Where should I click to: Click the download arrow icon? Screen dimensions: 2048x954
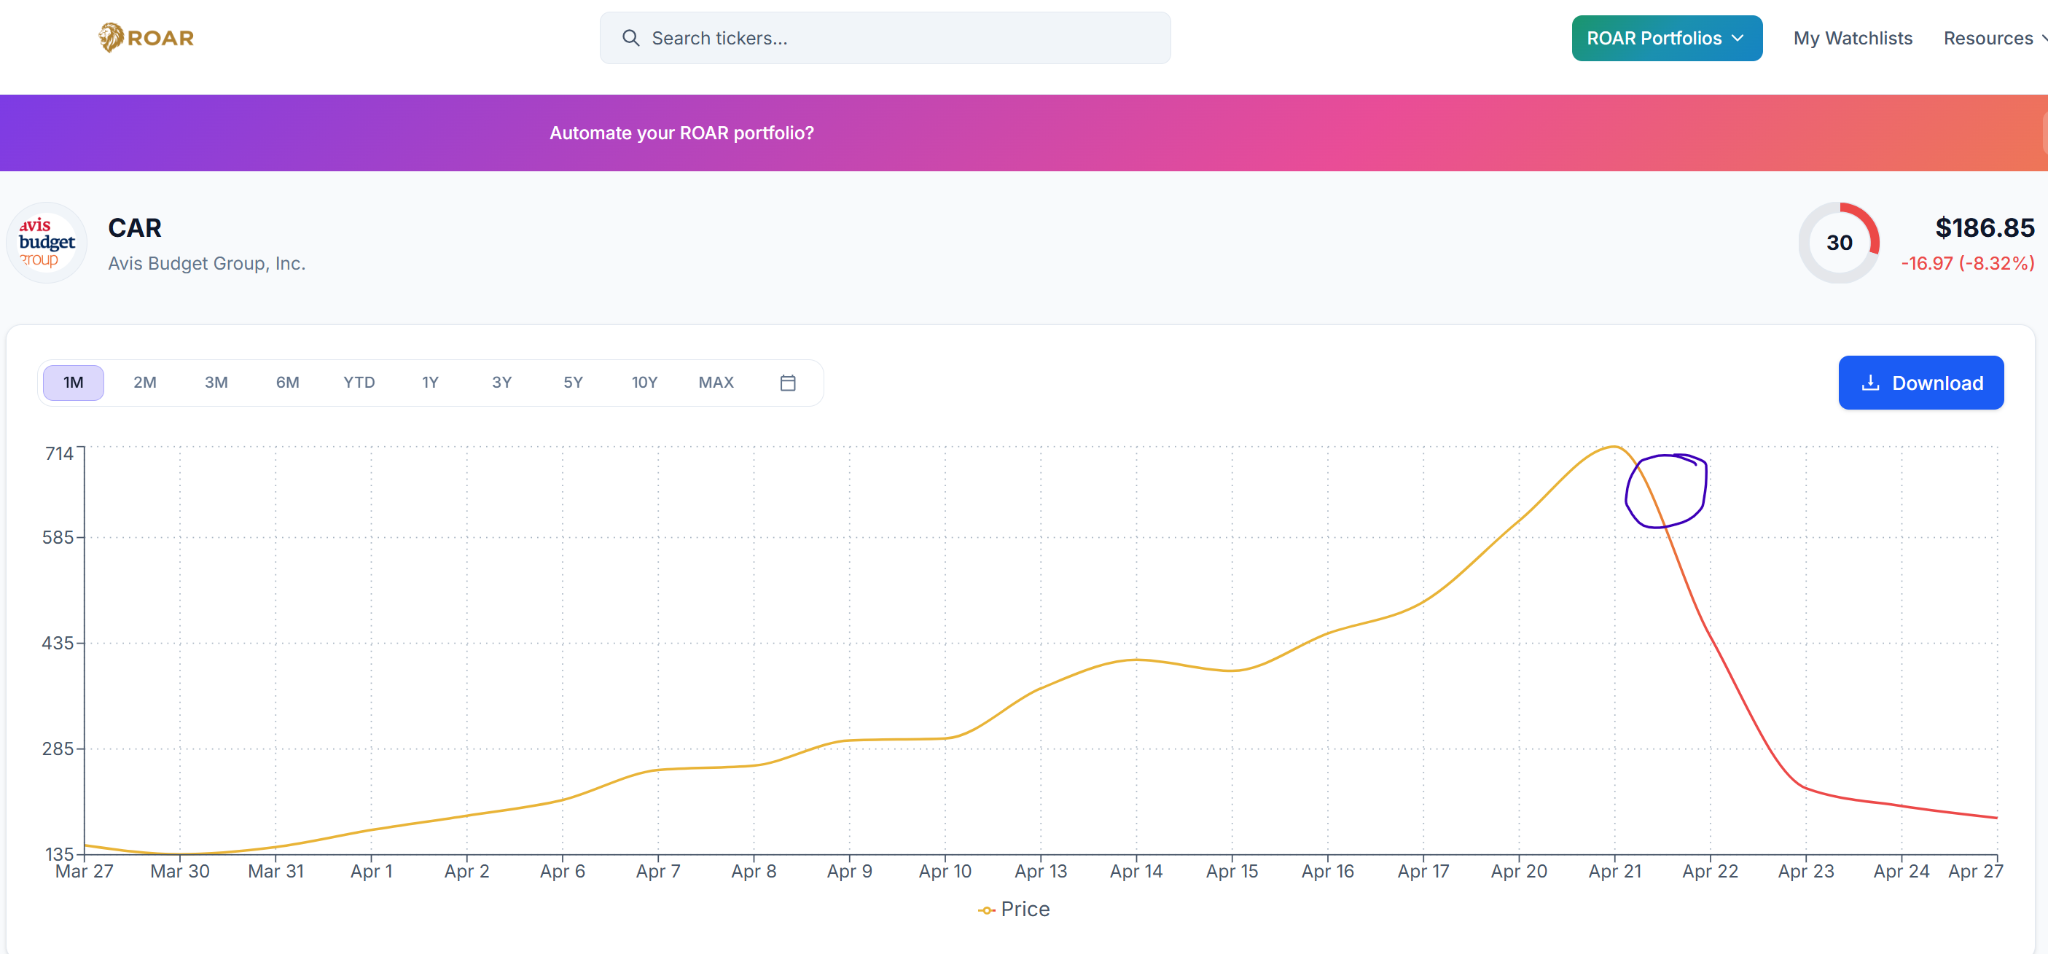[1869, 383]
